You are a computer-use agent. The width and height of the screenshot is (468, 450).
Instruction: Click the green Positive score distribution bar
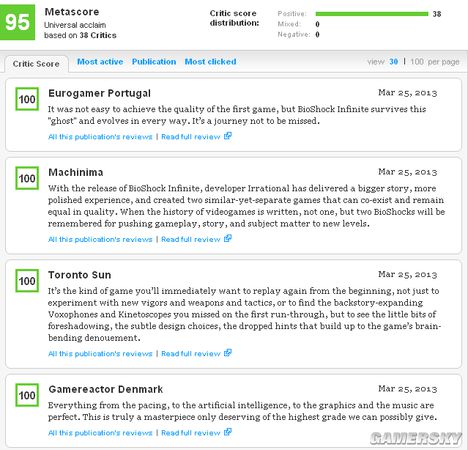pyautogui.click(x=372, y=14)
